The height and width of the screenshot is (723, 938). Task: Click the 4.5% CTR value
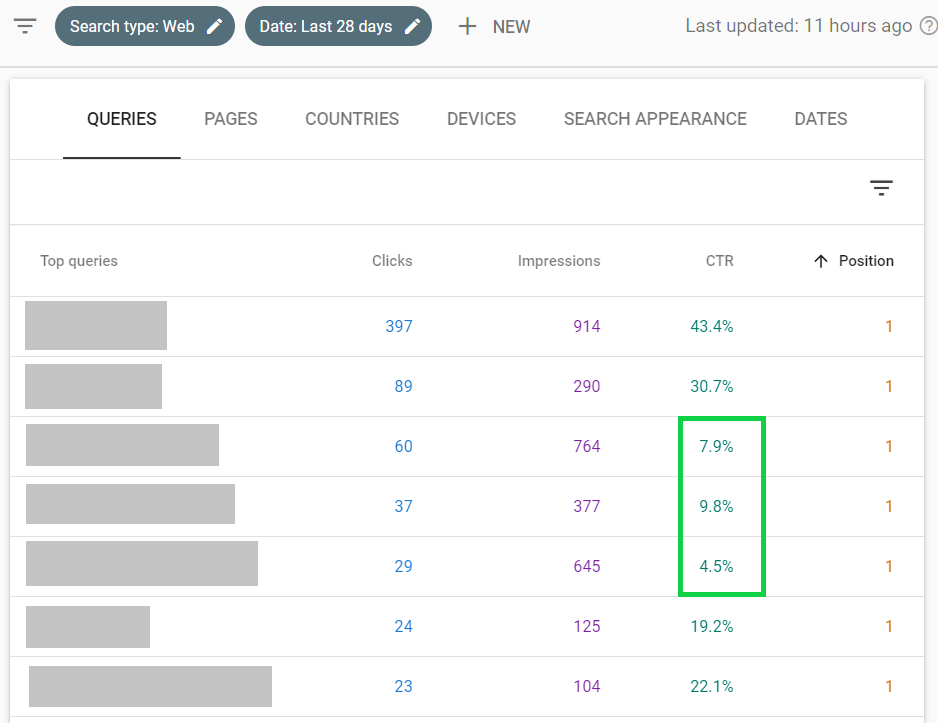click(x=716, y=566)
